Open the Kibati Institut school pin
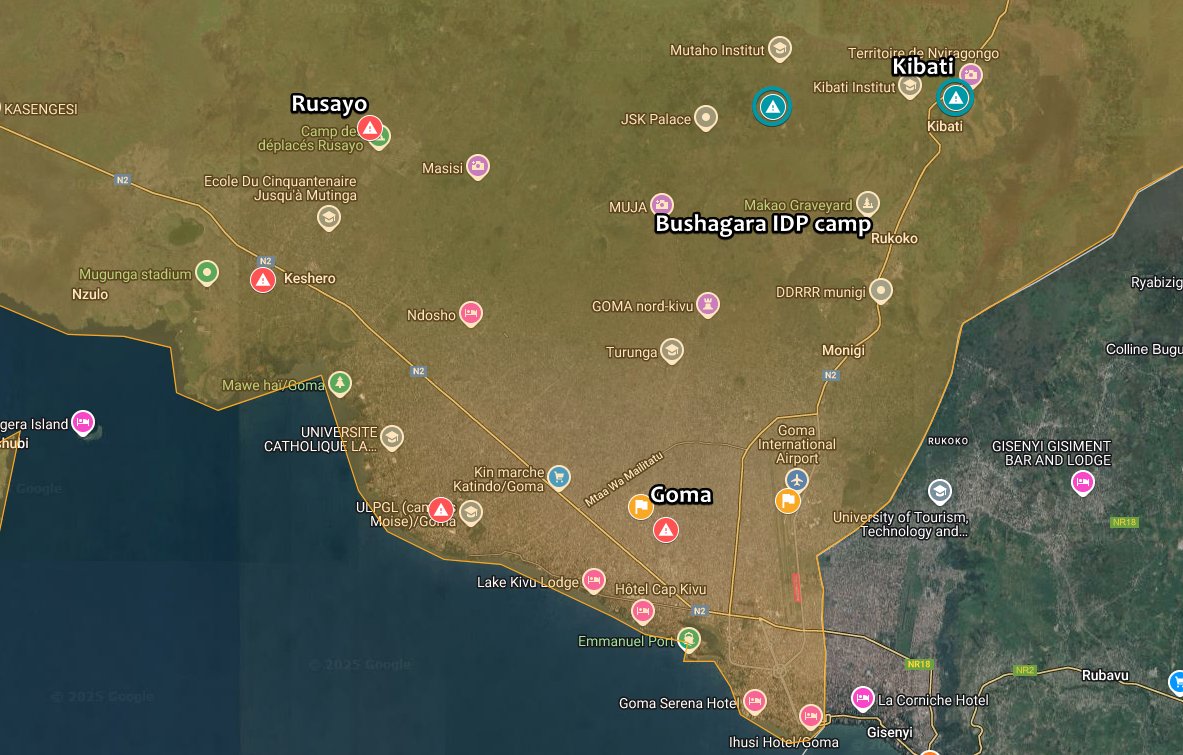Screen dimensions: 1183x755 909,86
